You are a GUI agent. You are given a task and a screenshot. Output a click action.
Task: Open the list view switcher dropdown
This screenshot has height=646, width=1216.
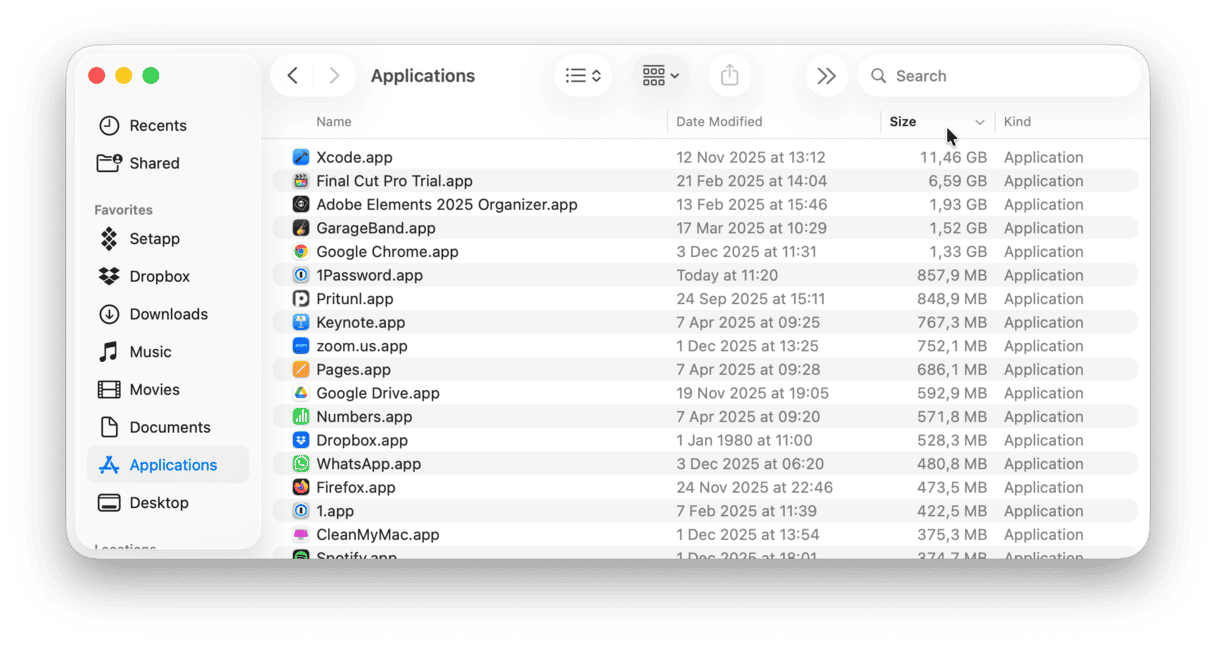[583, 76]
